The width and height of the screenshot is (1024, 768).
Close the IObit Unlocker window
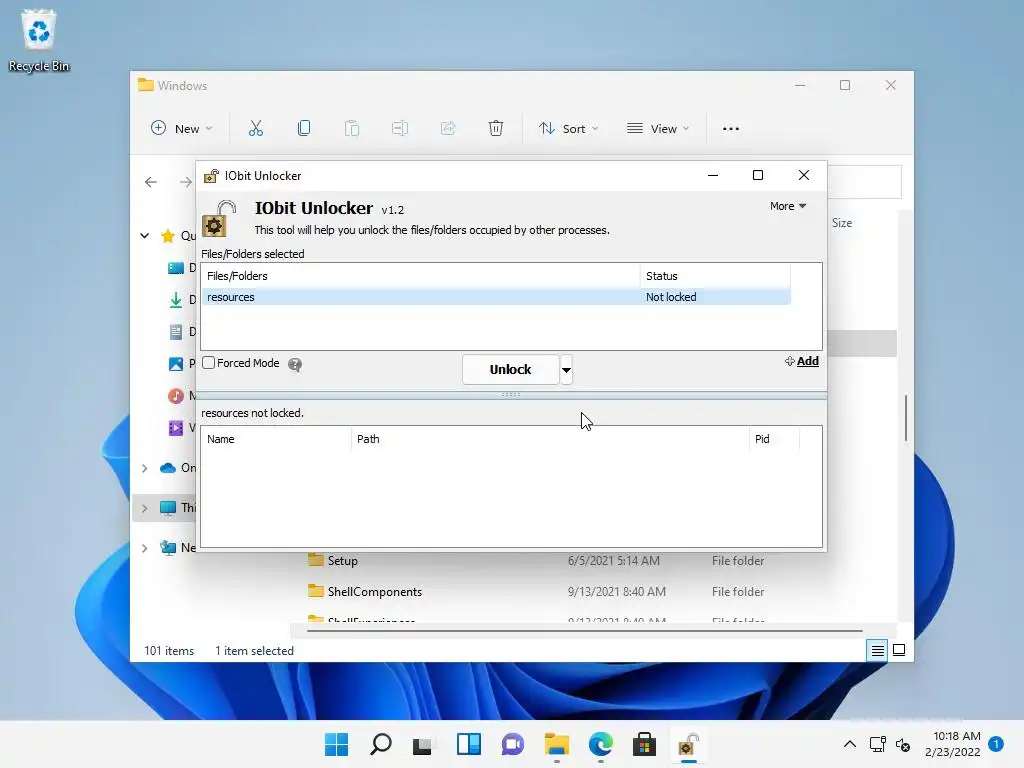[804, 175]
